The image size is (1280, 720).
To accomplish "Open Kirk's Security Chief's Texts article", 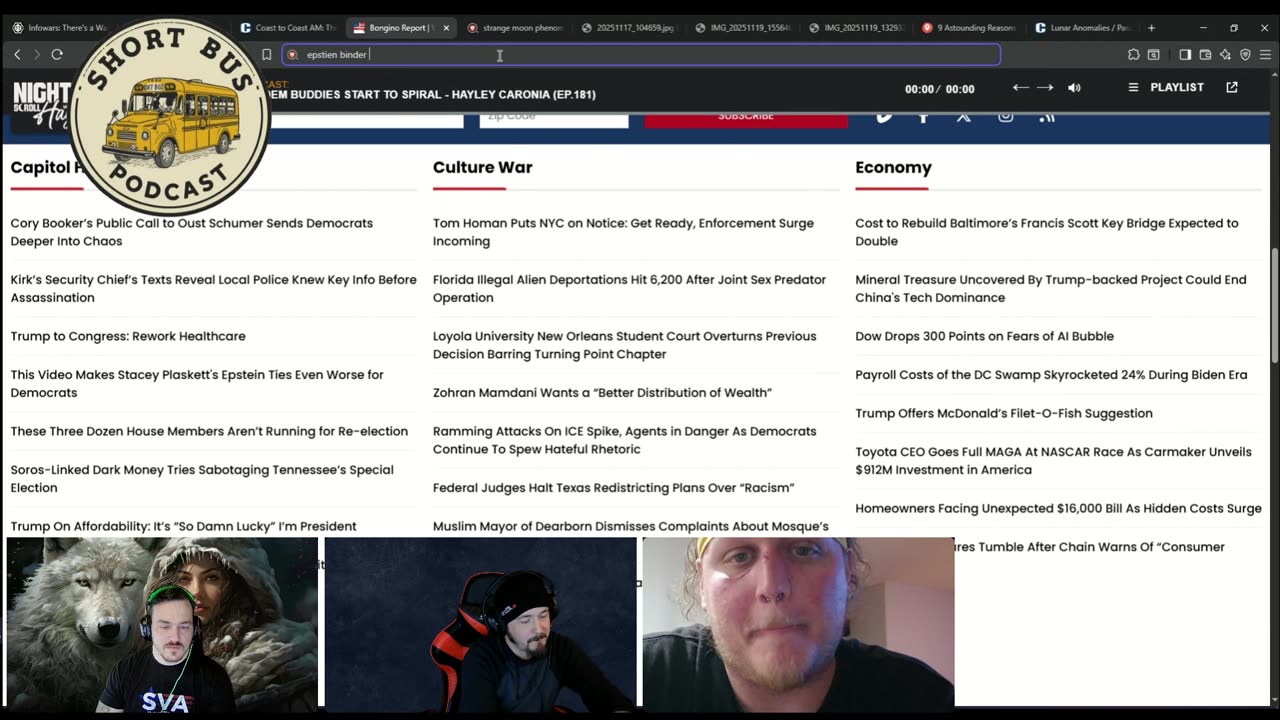I will [x=213, y=288].
